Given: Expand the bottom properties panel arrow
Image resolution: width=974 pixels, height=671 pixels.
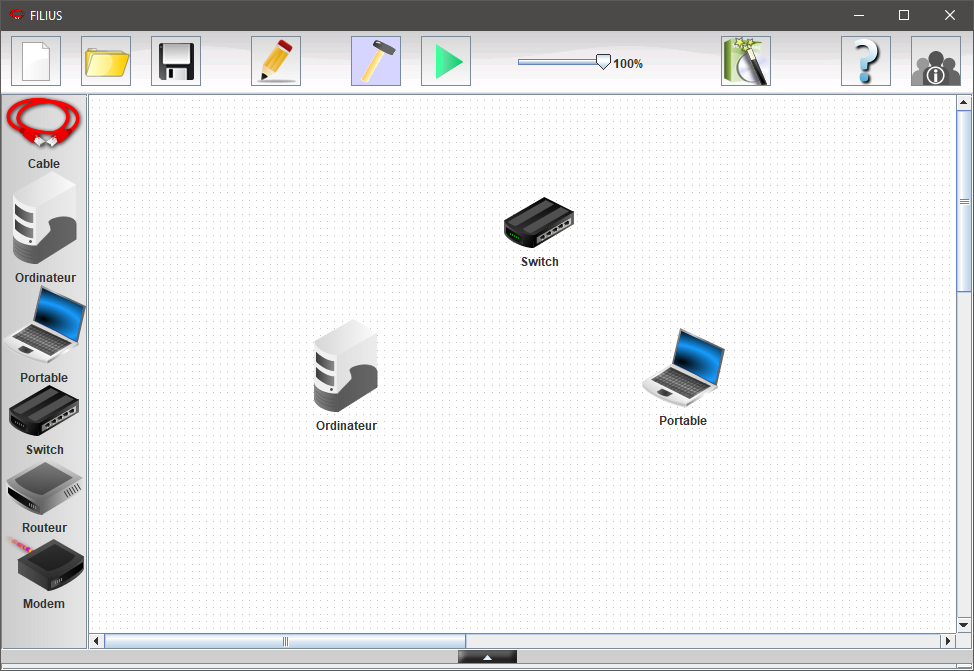Looking at the screenshot, I should [x=487, y=657].
